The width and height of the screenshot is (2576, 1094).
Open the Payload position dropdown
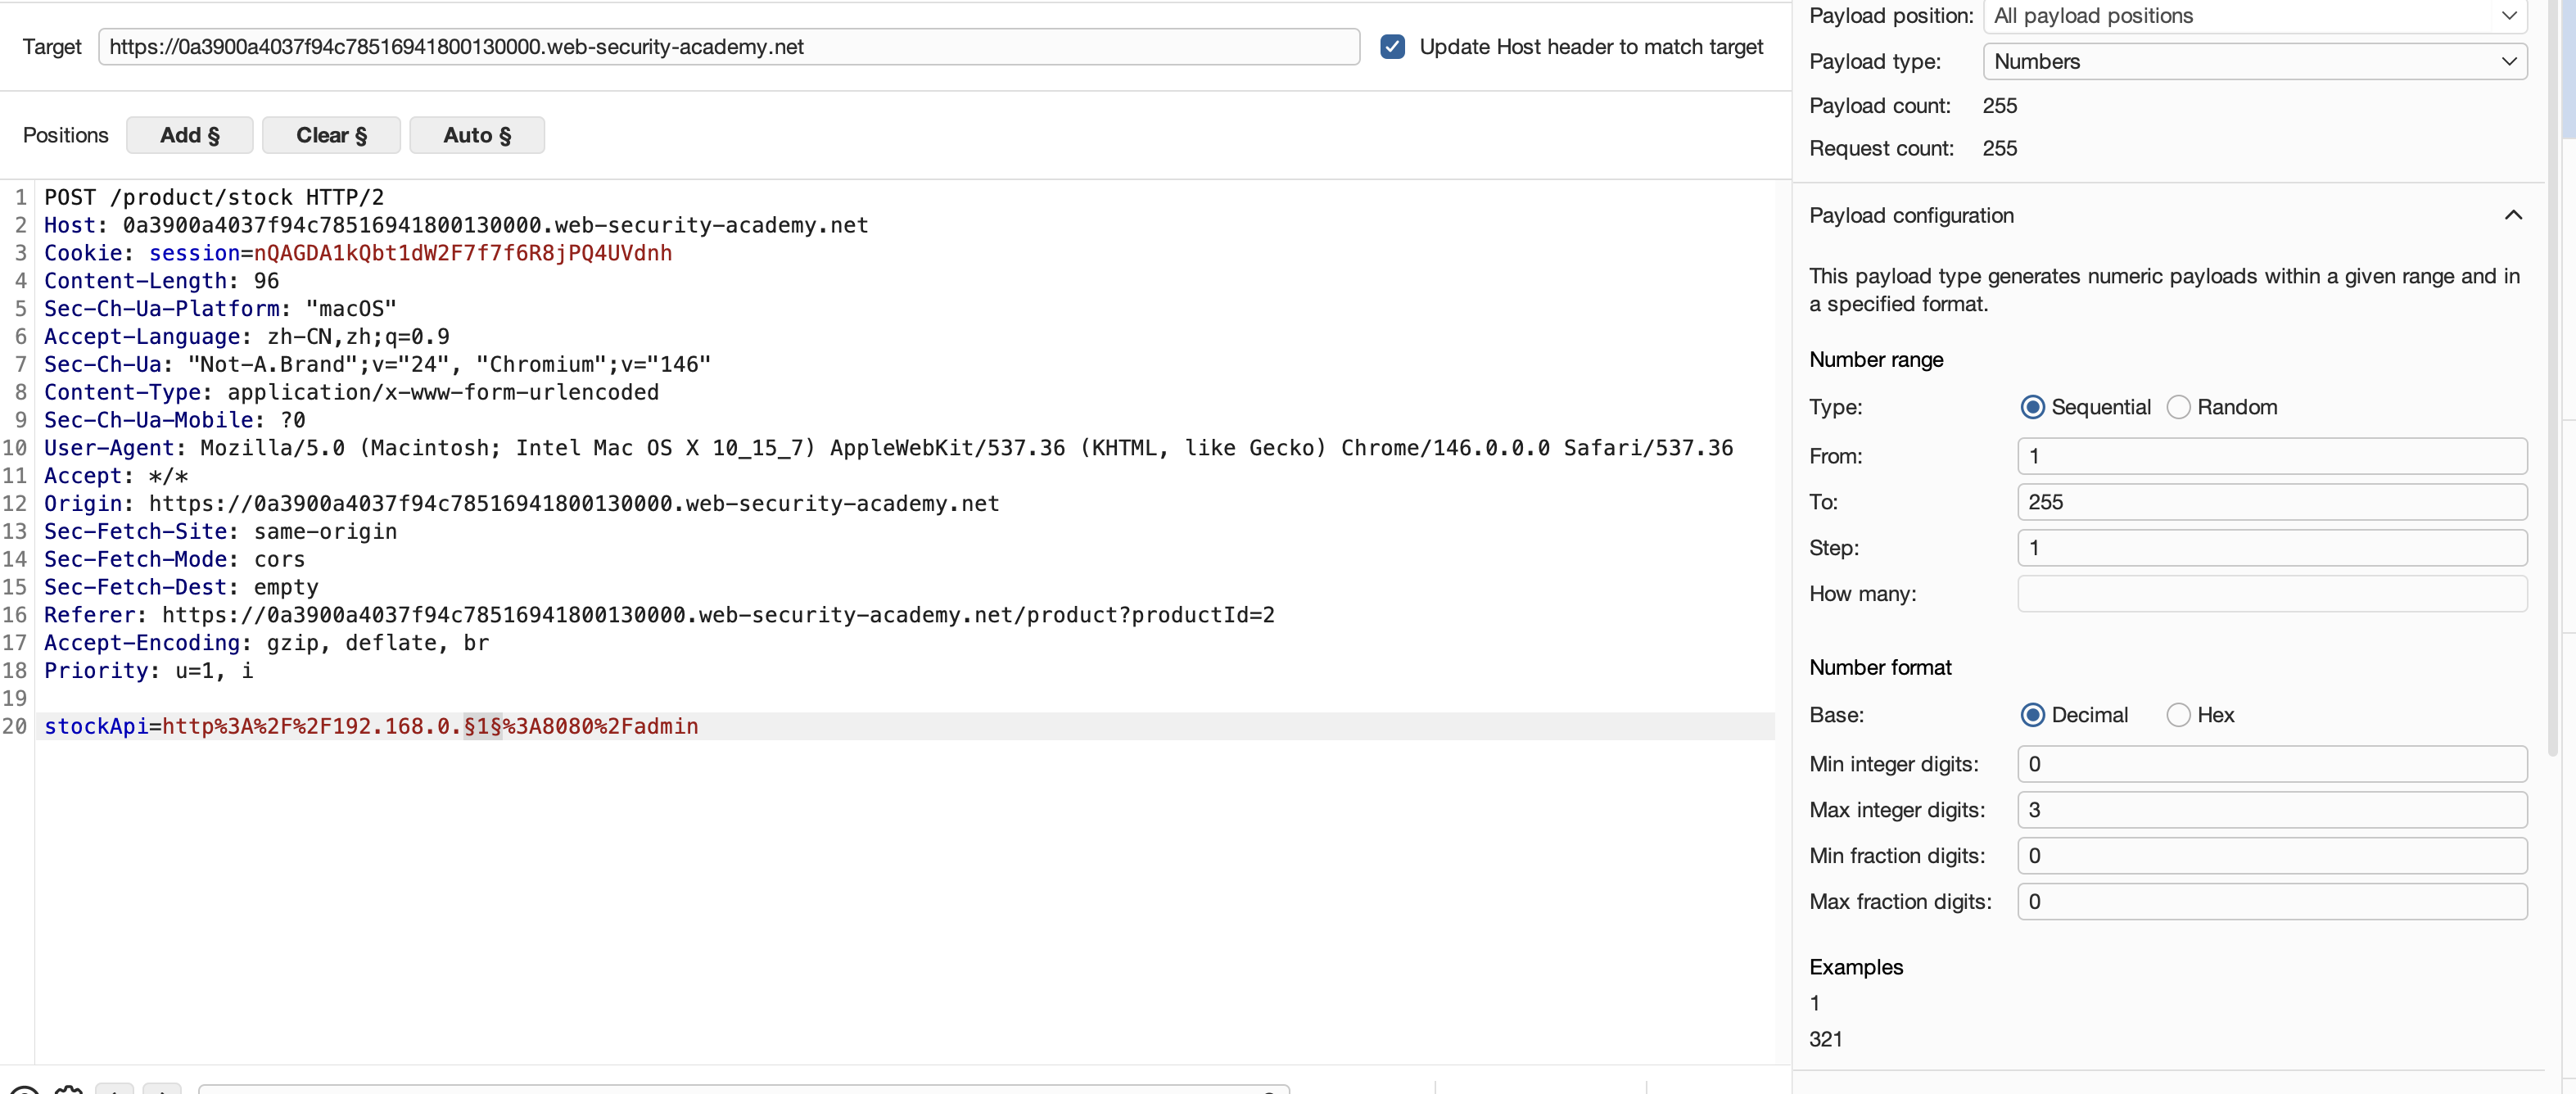coord(2254,16)
